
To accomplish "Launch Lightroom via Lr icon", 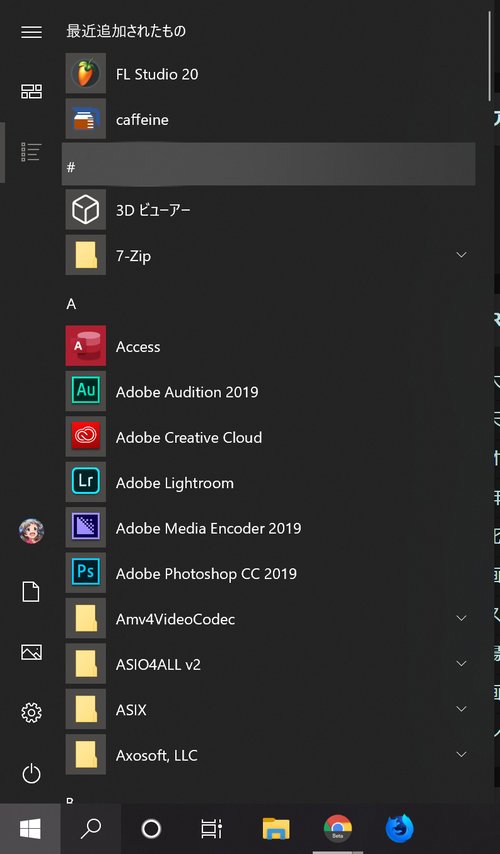I will click(86, 482).
